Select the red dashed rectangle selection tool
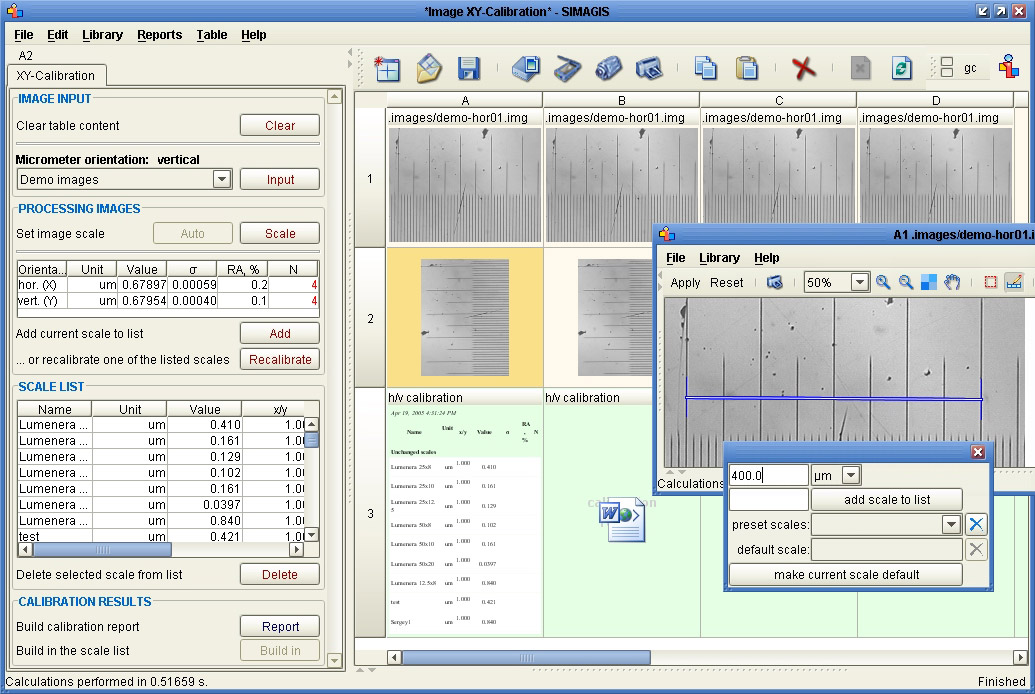The height and width of the screenshot is (694, 1035). pos(990,282)
